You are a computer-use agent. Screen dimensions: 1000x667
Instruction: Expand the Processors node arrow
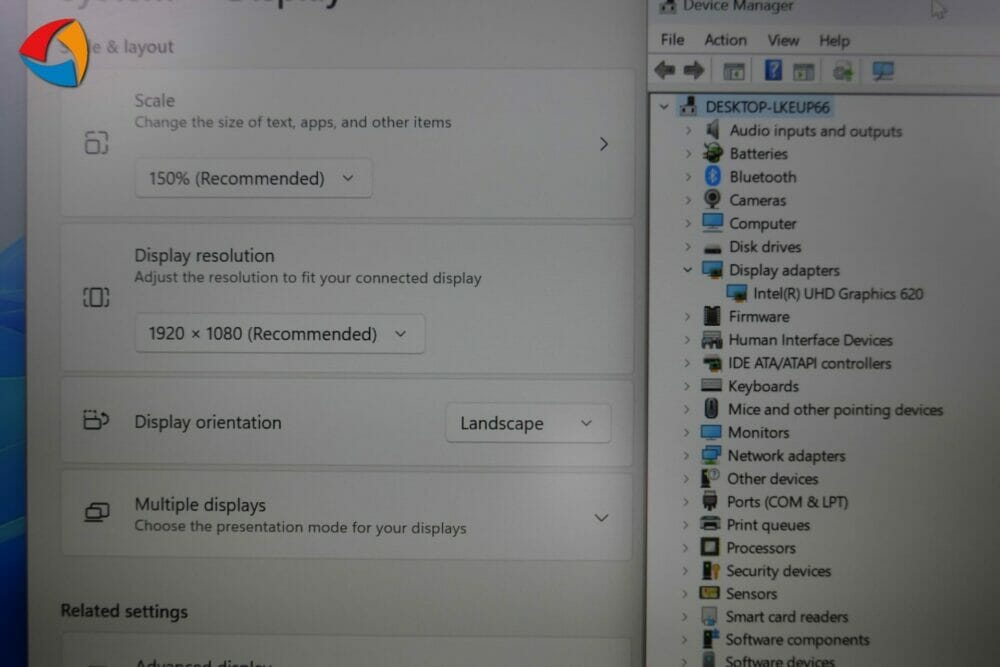(685, 548)
